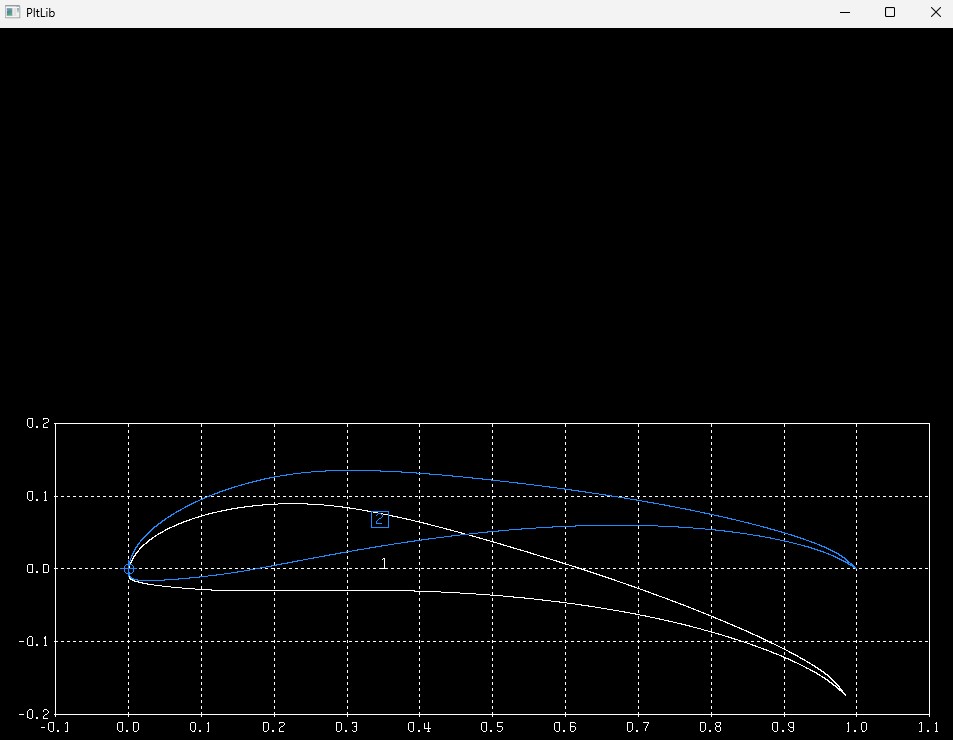Click the x-axis label 0.8
953x740 pixels.
710,727
